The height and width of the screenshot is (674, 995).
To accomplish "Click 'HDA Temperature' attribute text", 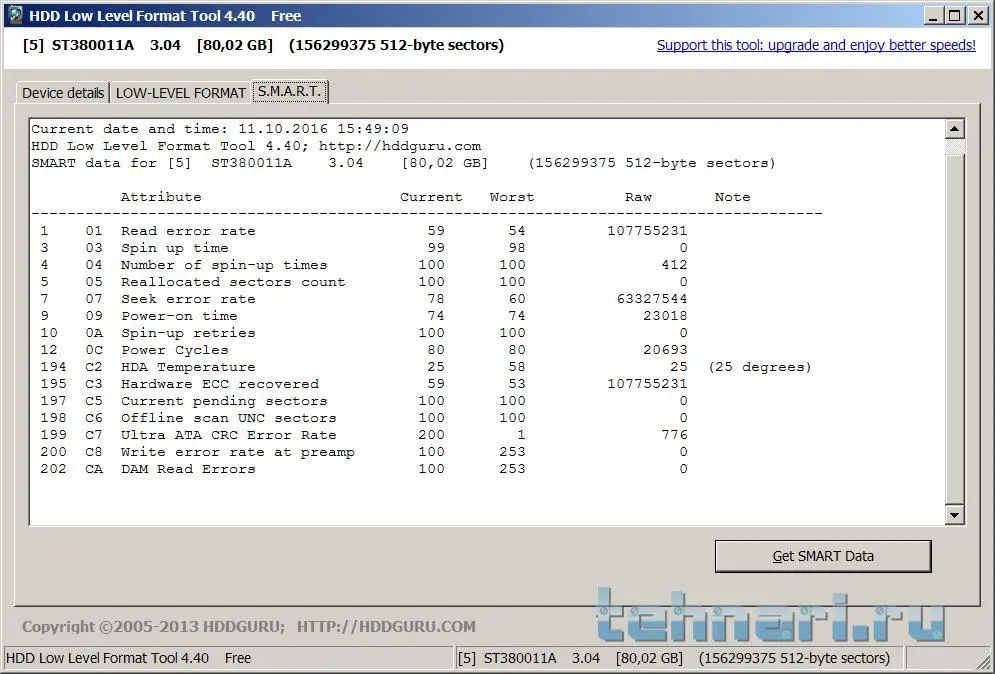I will (x=188, y=367).
